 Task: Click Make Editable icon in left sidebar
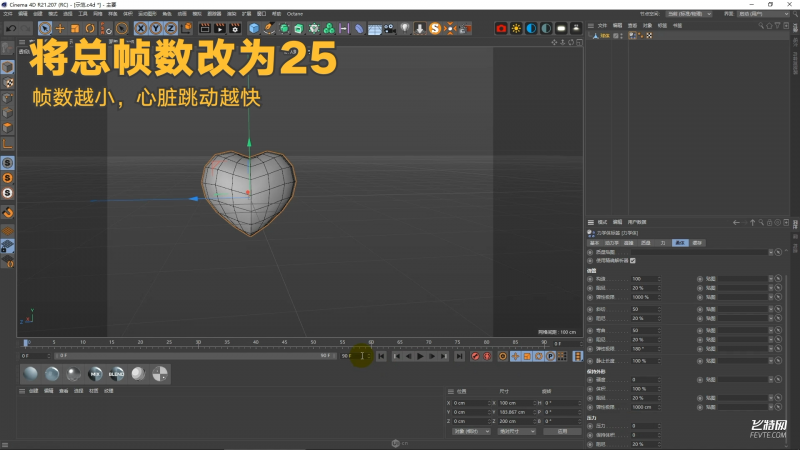tap(7, 48)
